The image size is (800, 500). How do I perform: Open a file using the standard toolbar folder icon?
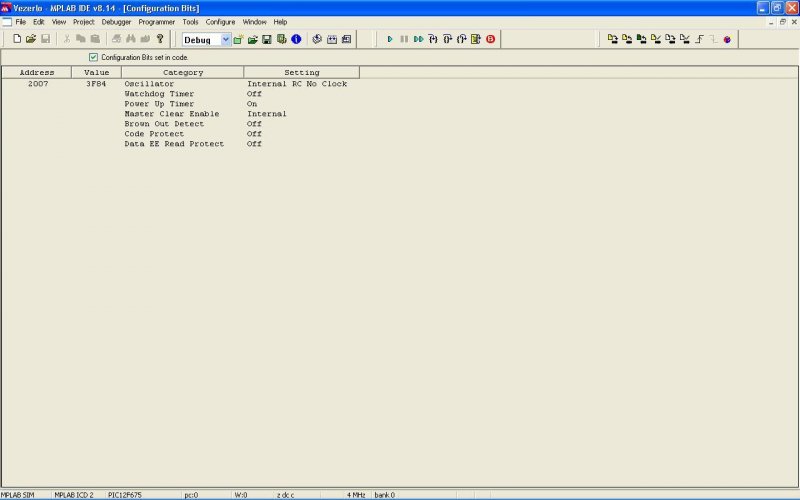[31, 39]
